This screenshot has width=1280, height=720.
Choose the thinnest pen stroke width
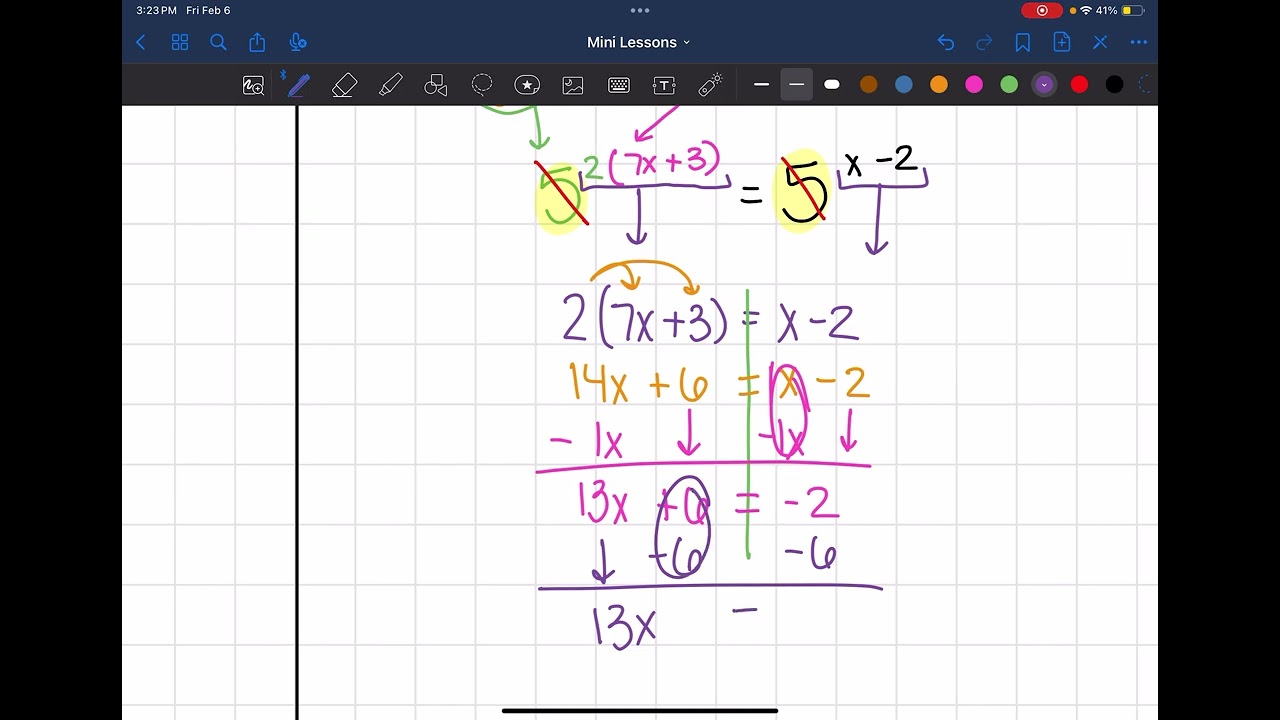tap(761, 85)
